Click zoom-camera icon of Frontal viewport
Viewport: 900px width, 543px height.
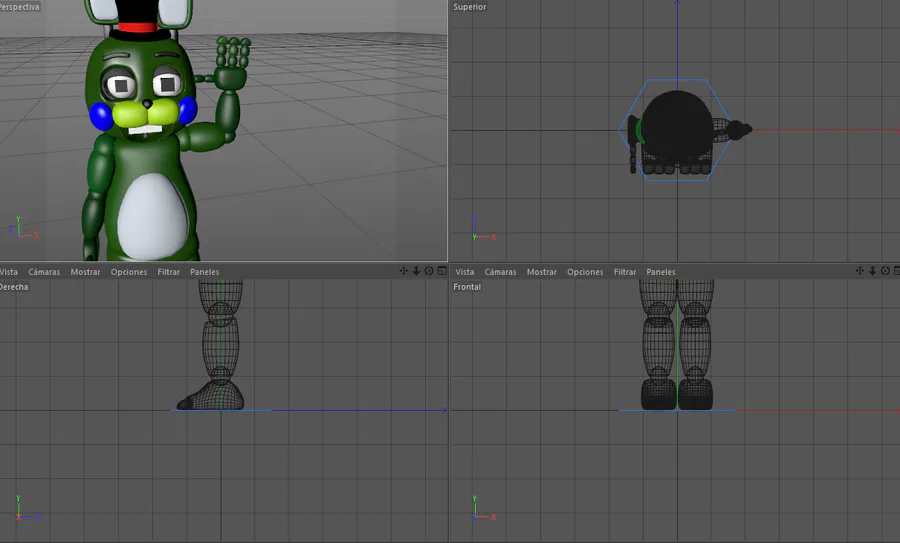point(872,271)
